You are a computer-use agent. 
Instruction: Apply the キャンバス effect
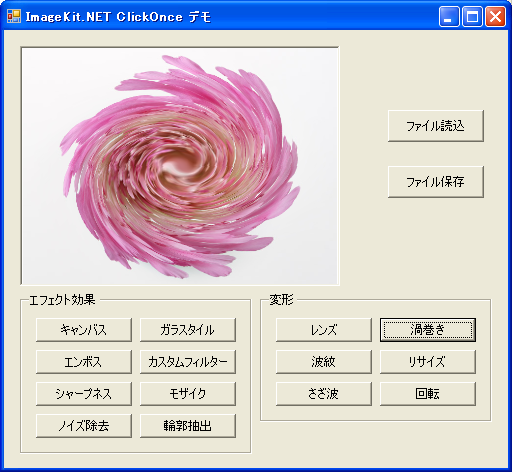click(84, 330)
